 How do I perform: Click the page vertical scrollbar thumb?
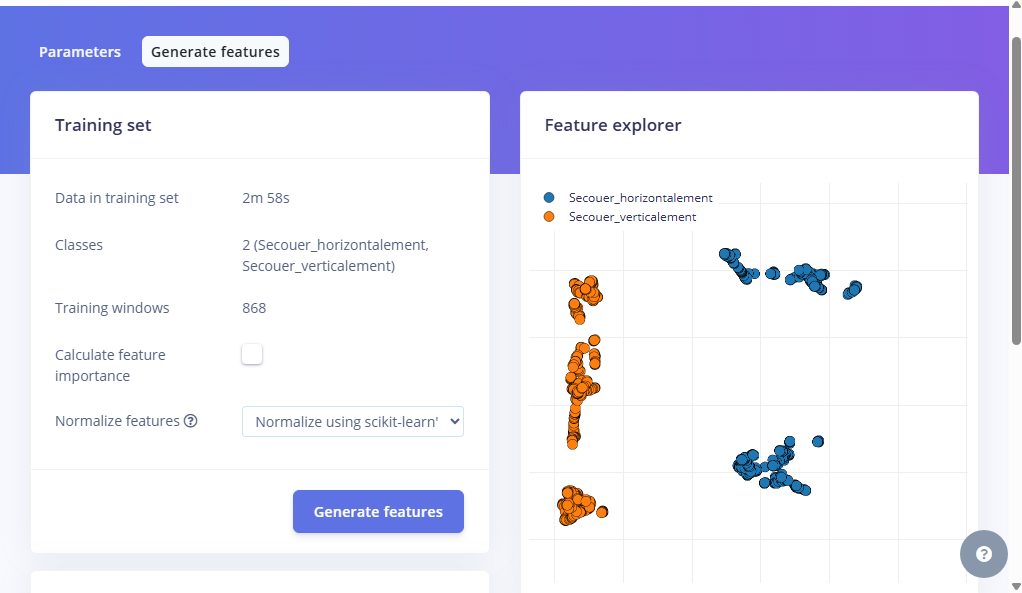coord(1016,190)
